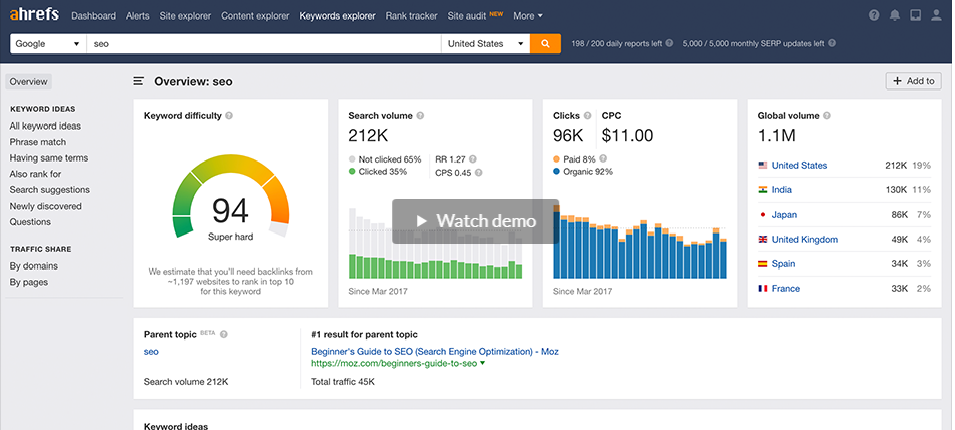Click the Spain flag icon

[x=763, y=264]
